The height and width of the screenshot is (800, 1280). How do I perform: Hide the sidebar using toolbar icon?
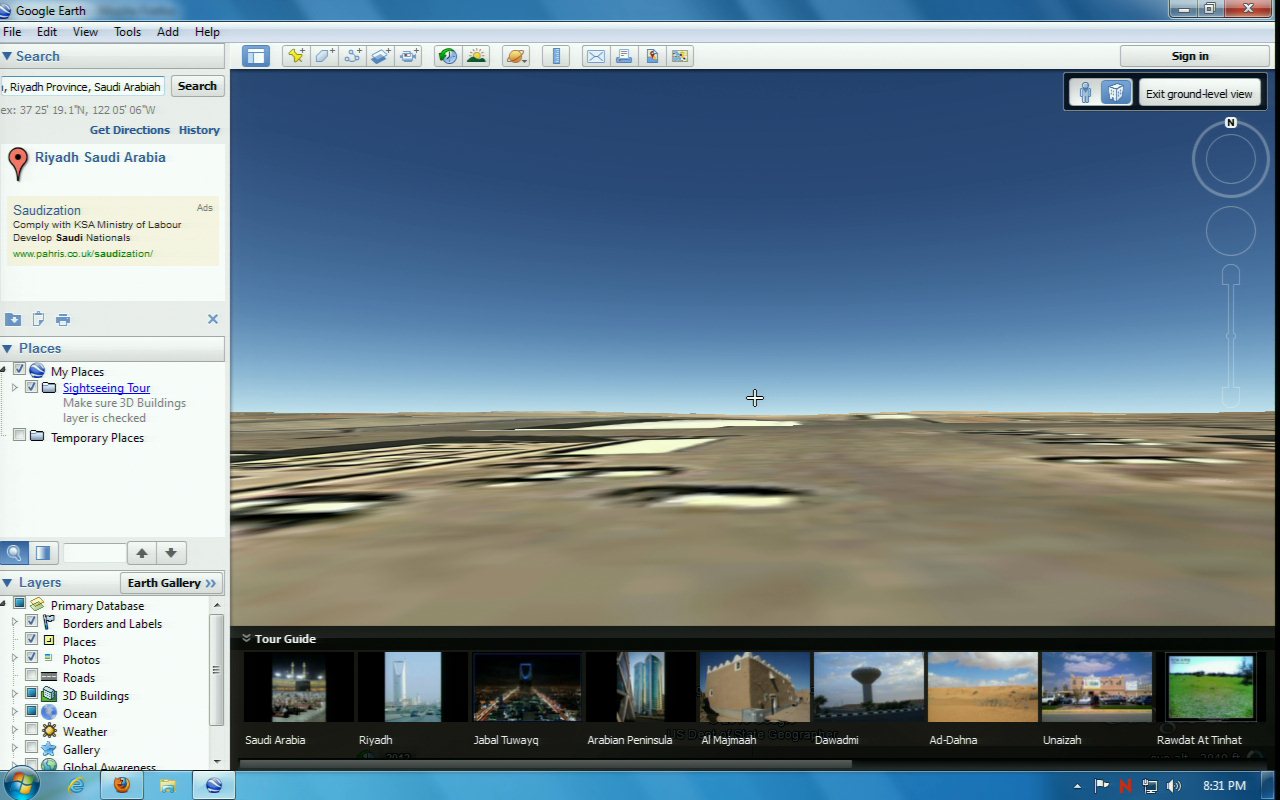click(x=256, y=56)
